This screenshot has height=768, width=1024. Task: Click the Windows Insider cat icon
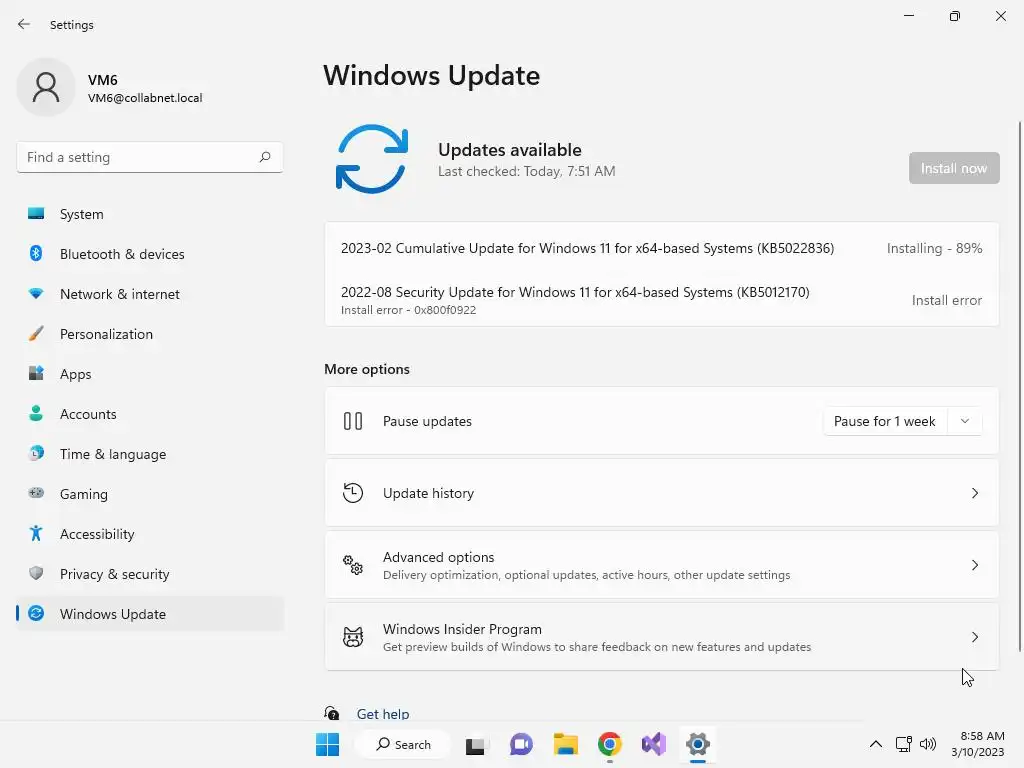pyautogui.click(x=353, y=637)
